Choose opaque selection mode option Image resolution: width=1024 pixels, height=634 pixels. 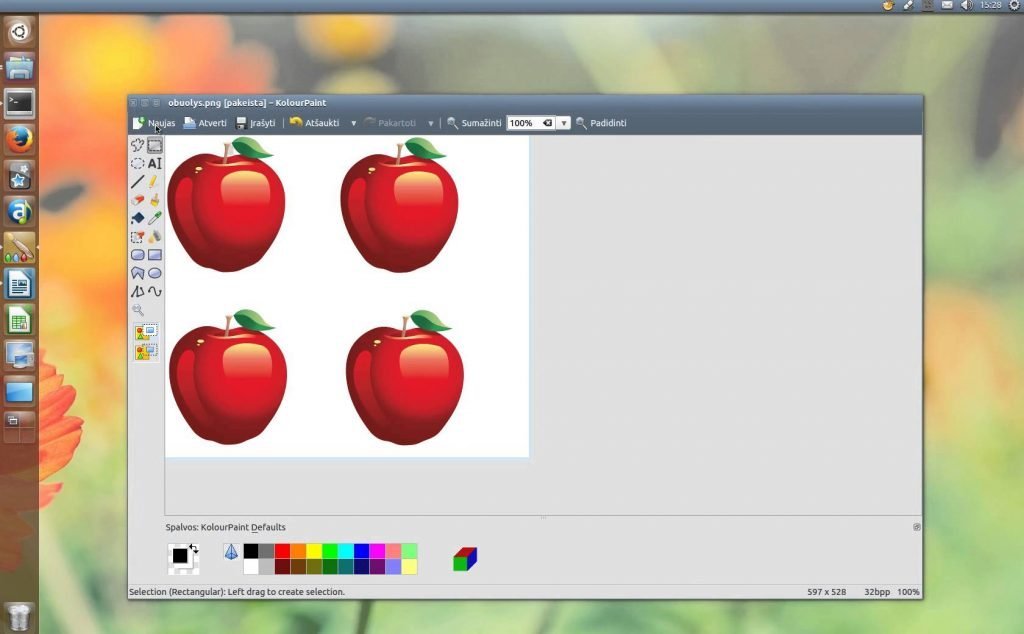tap(146, 332)
